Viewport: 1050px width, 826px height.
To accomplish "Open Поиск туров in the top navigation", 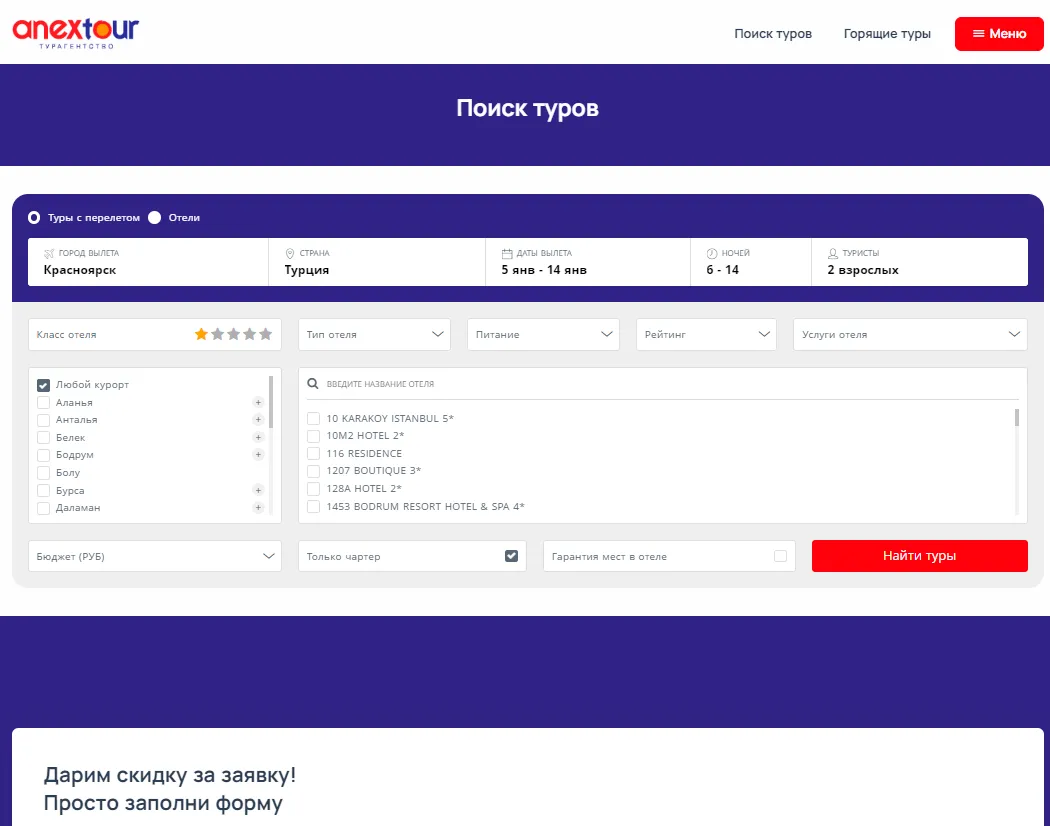I will [773, 33].
